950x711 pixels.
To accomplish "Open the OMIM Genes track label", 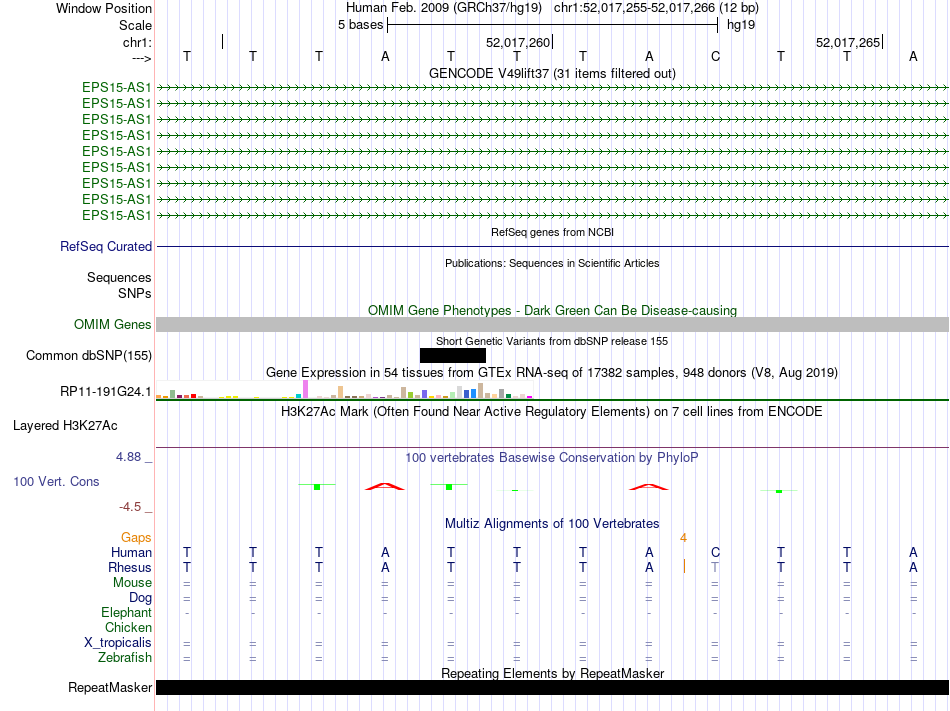I will click(x=112, y=325).
